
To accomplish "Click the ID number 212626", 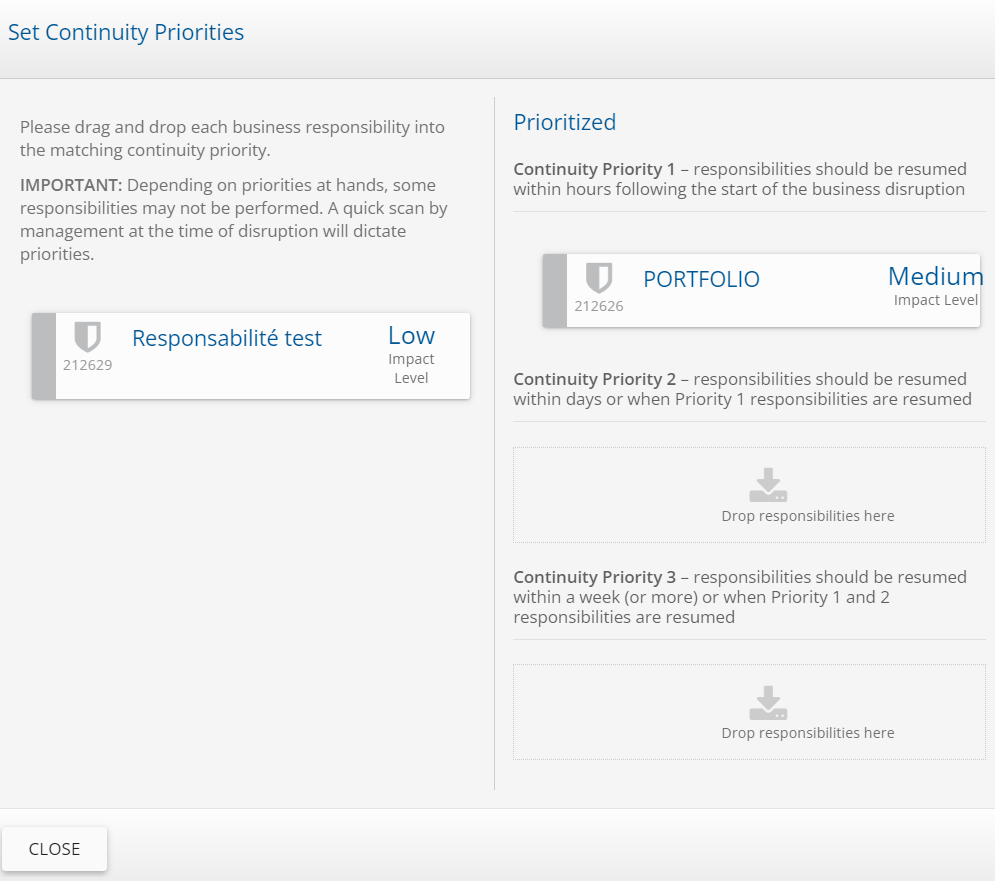I will pos(599,306).
